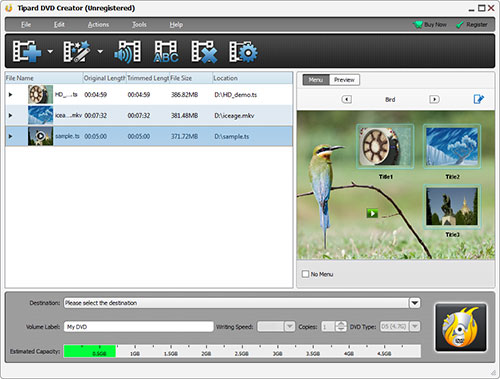
Task: Click the Estimated Capacity green bar
Action: (90, 351)
